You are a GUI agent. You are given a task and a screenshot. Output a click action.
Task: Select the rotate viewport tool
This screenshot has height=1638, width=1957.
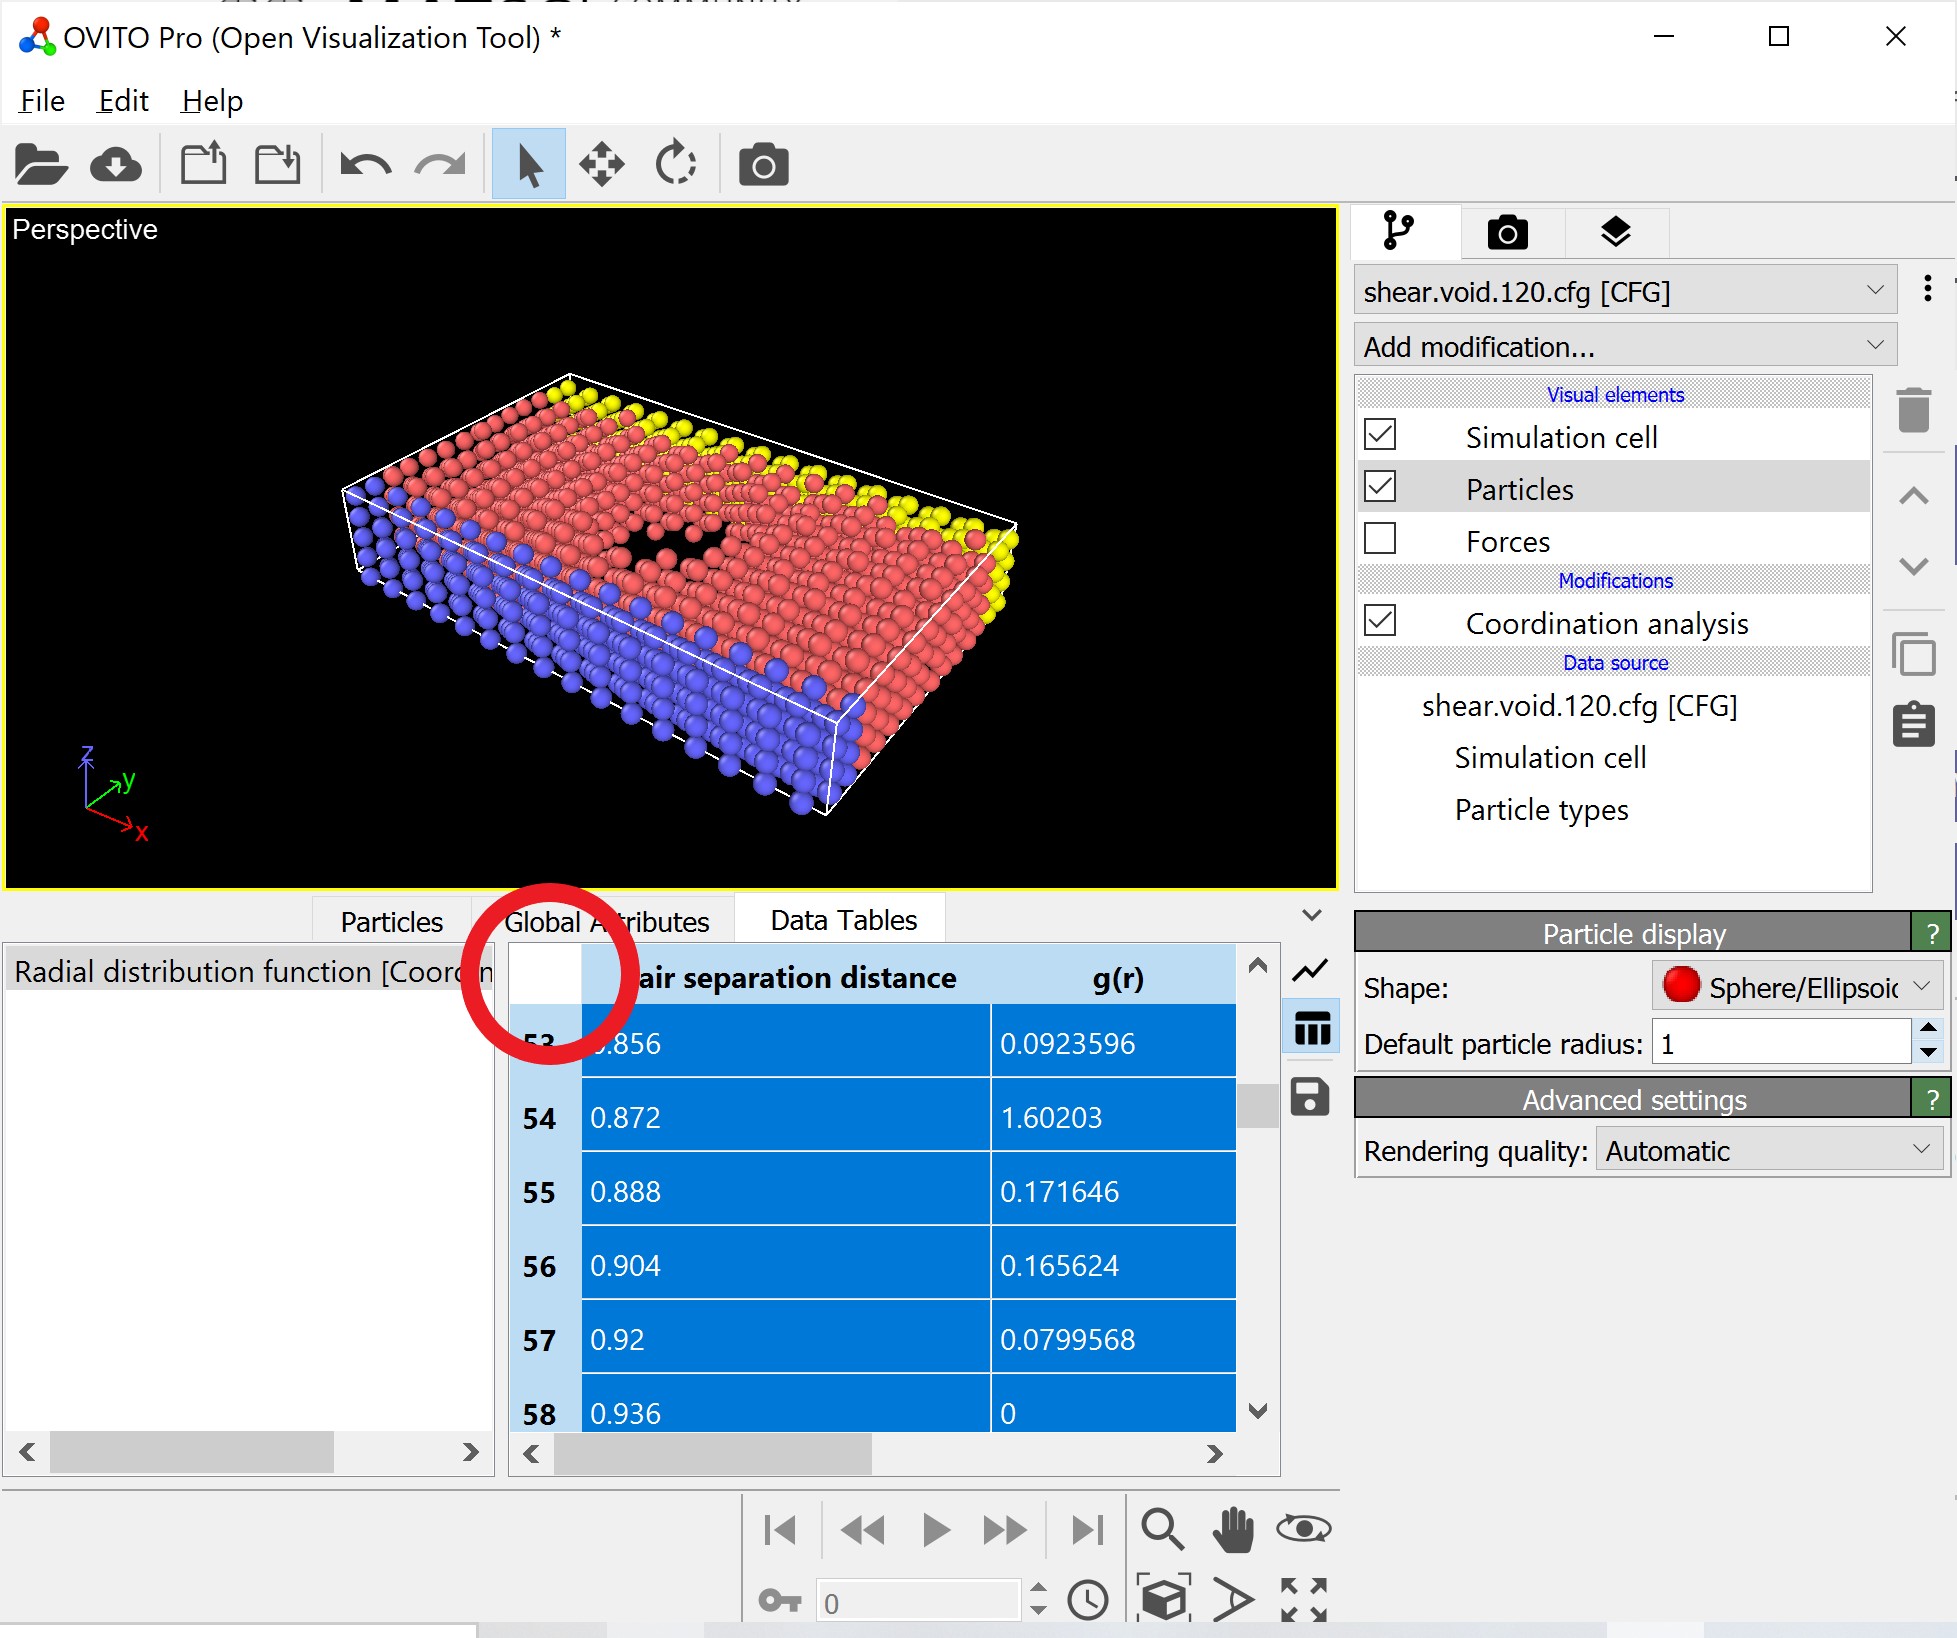(676, 165)
